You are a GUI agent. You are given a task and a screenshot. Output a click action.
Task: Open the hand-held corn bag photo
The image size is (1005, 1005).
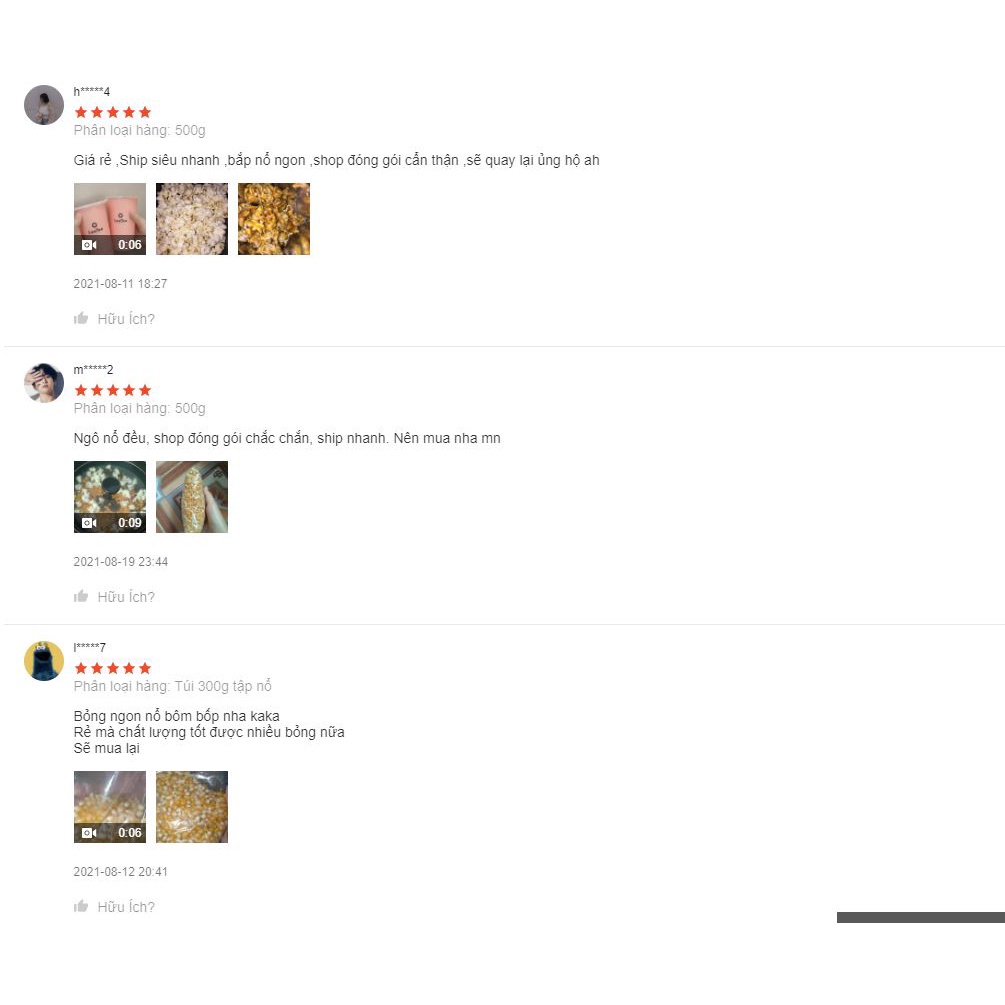[192, 497]
